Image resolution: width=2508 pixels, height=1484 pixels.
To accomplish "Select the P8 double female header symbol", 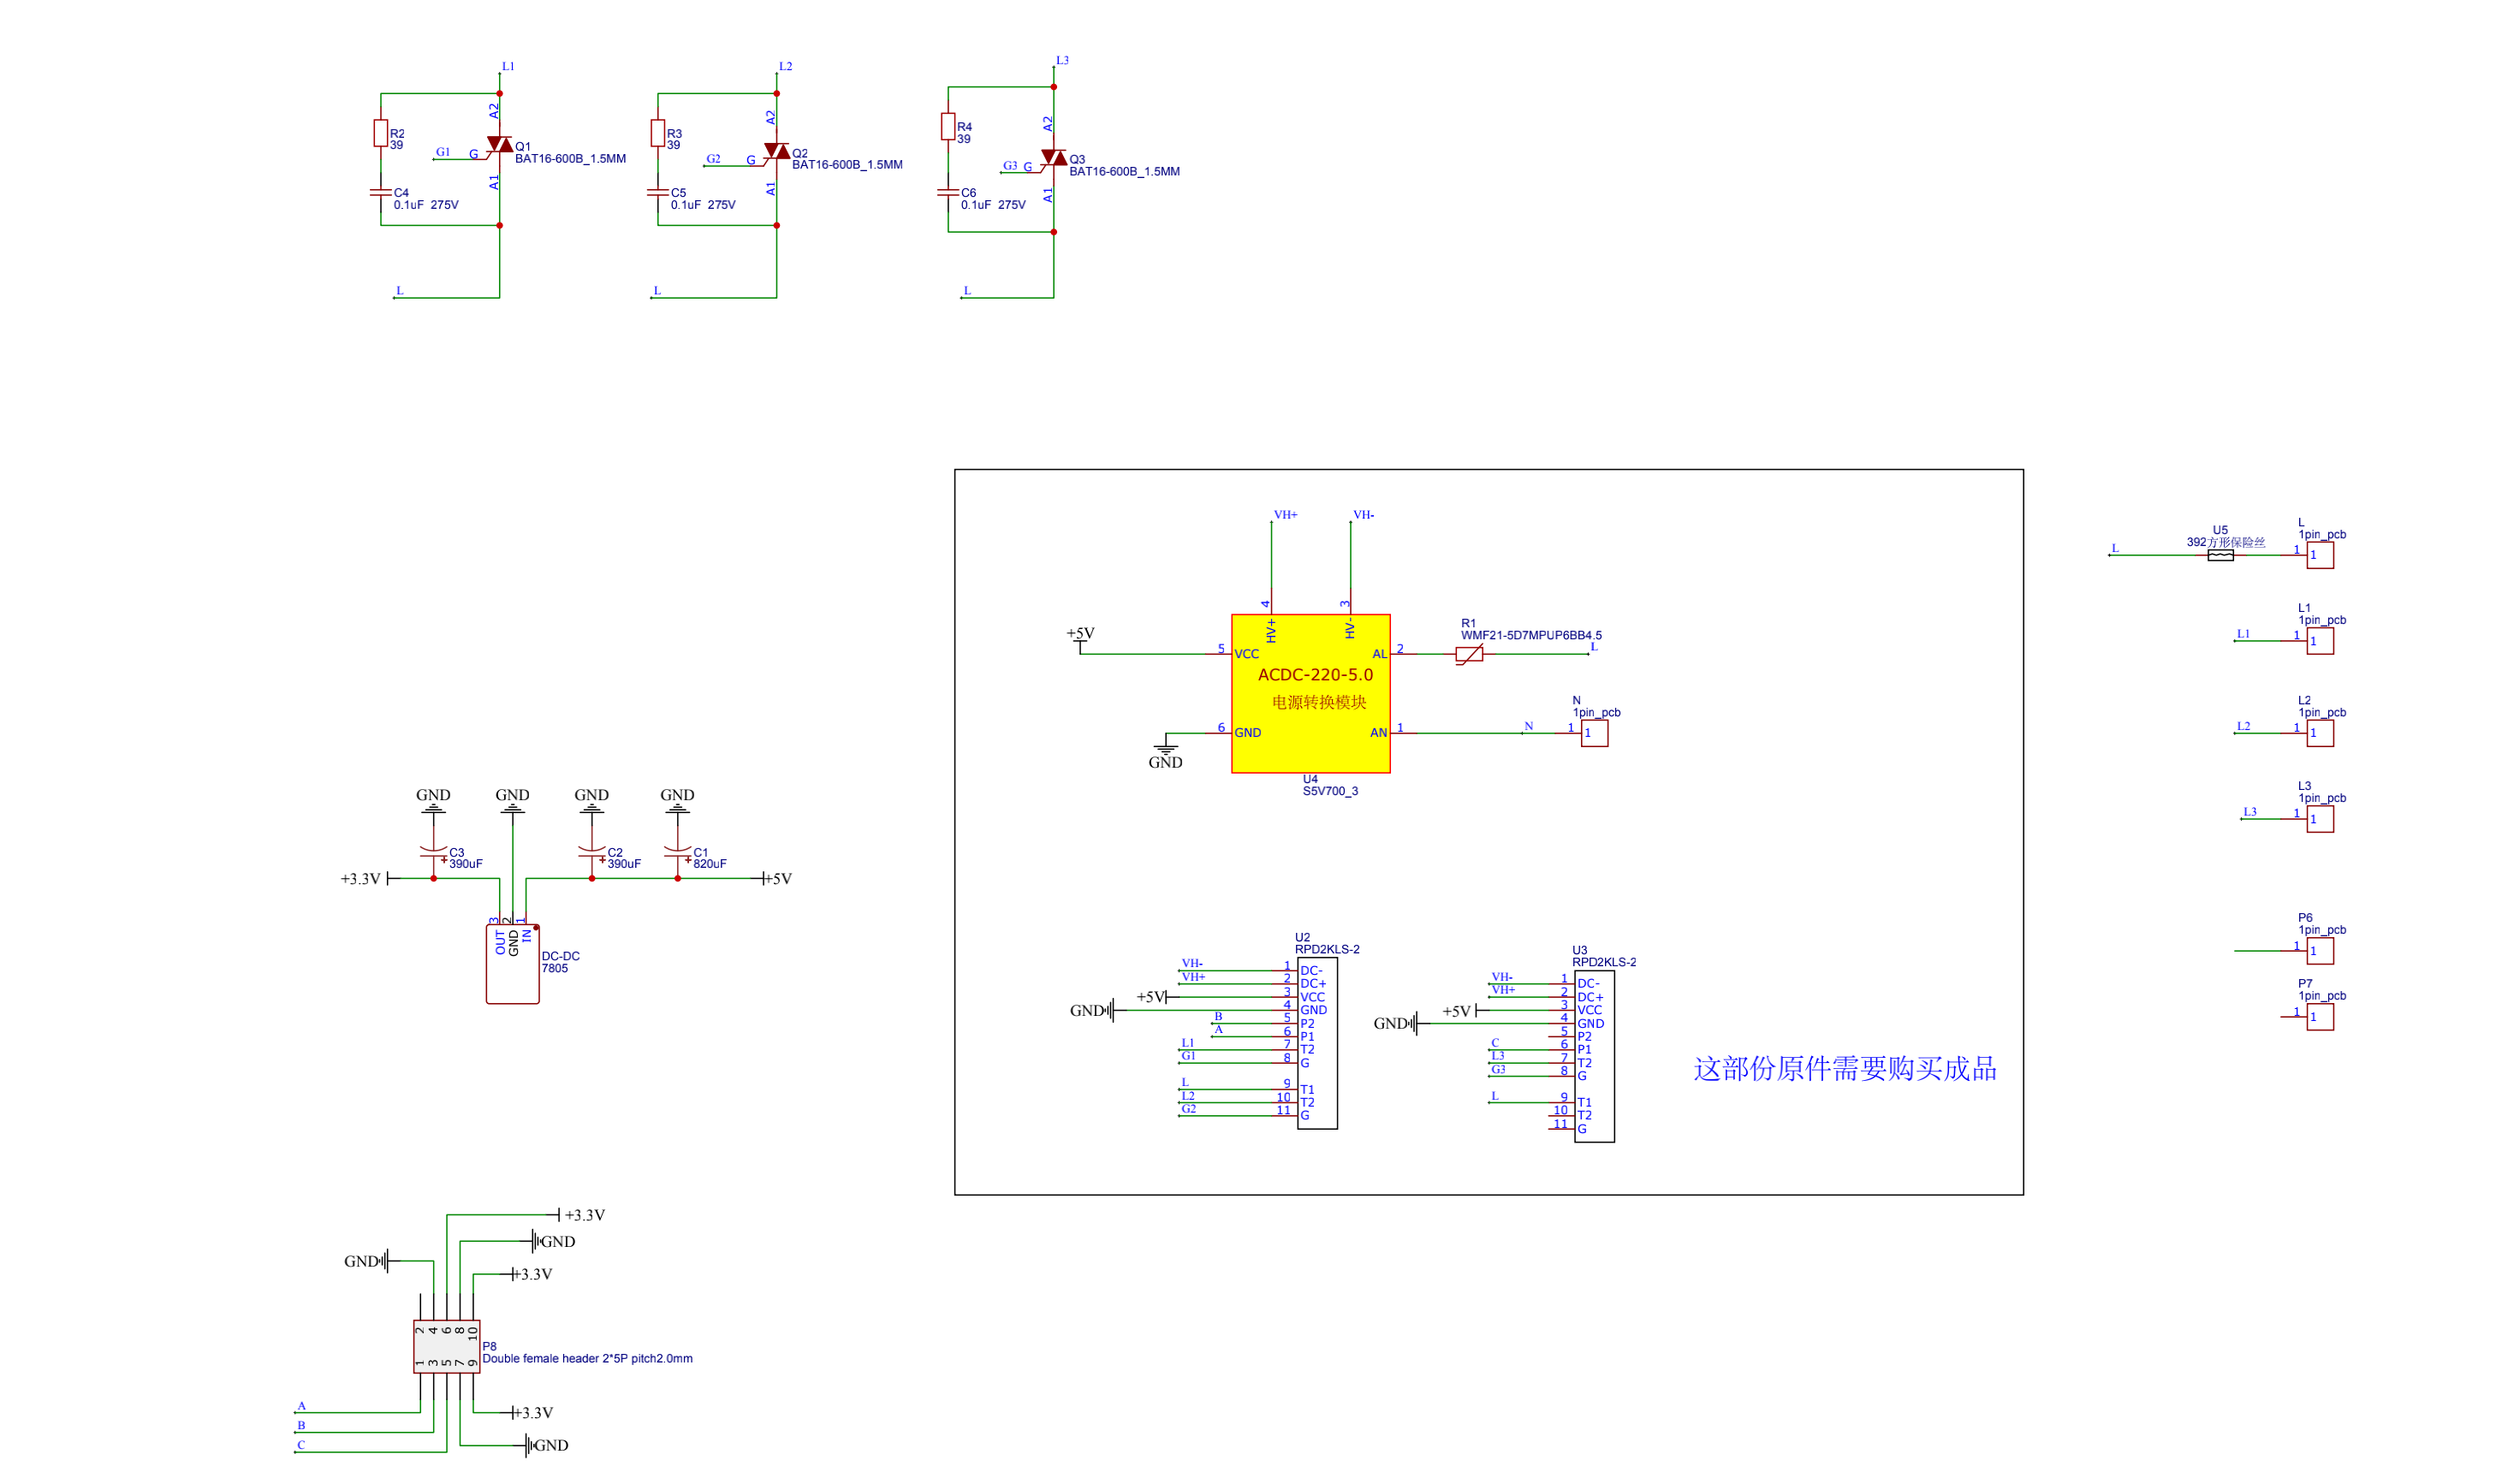I will pos(447,1347).
